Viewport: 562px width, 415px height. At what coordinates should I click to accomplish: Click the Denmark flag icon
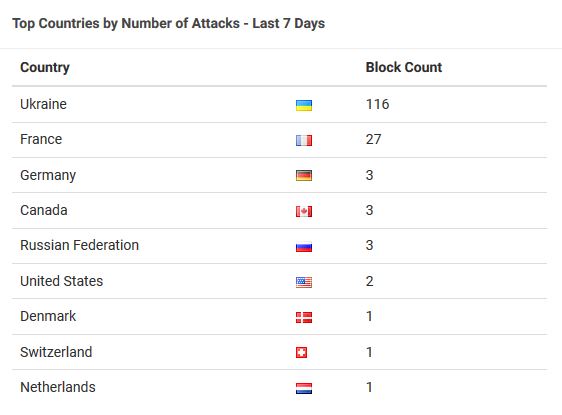pos(304,318)
